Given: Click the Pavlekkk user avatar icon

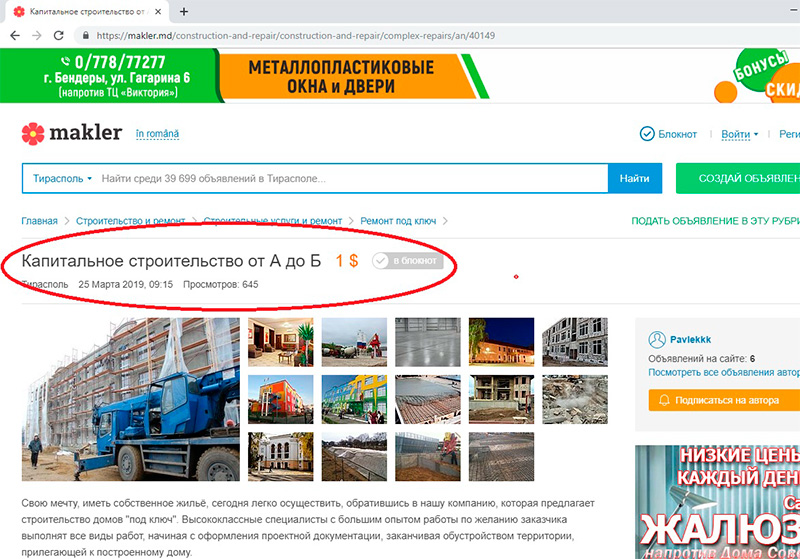Looking at the screenshot, I should (657, 340).
